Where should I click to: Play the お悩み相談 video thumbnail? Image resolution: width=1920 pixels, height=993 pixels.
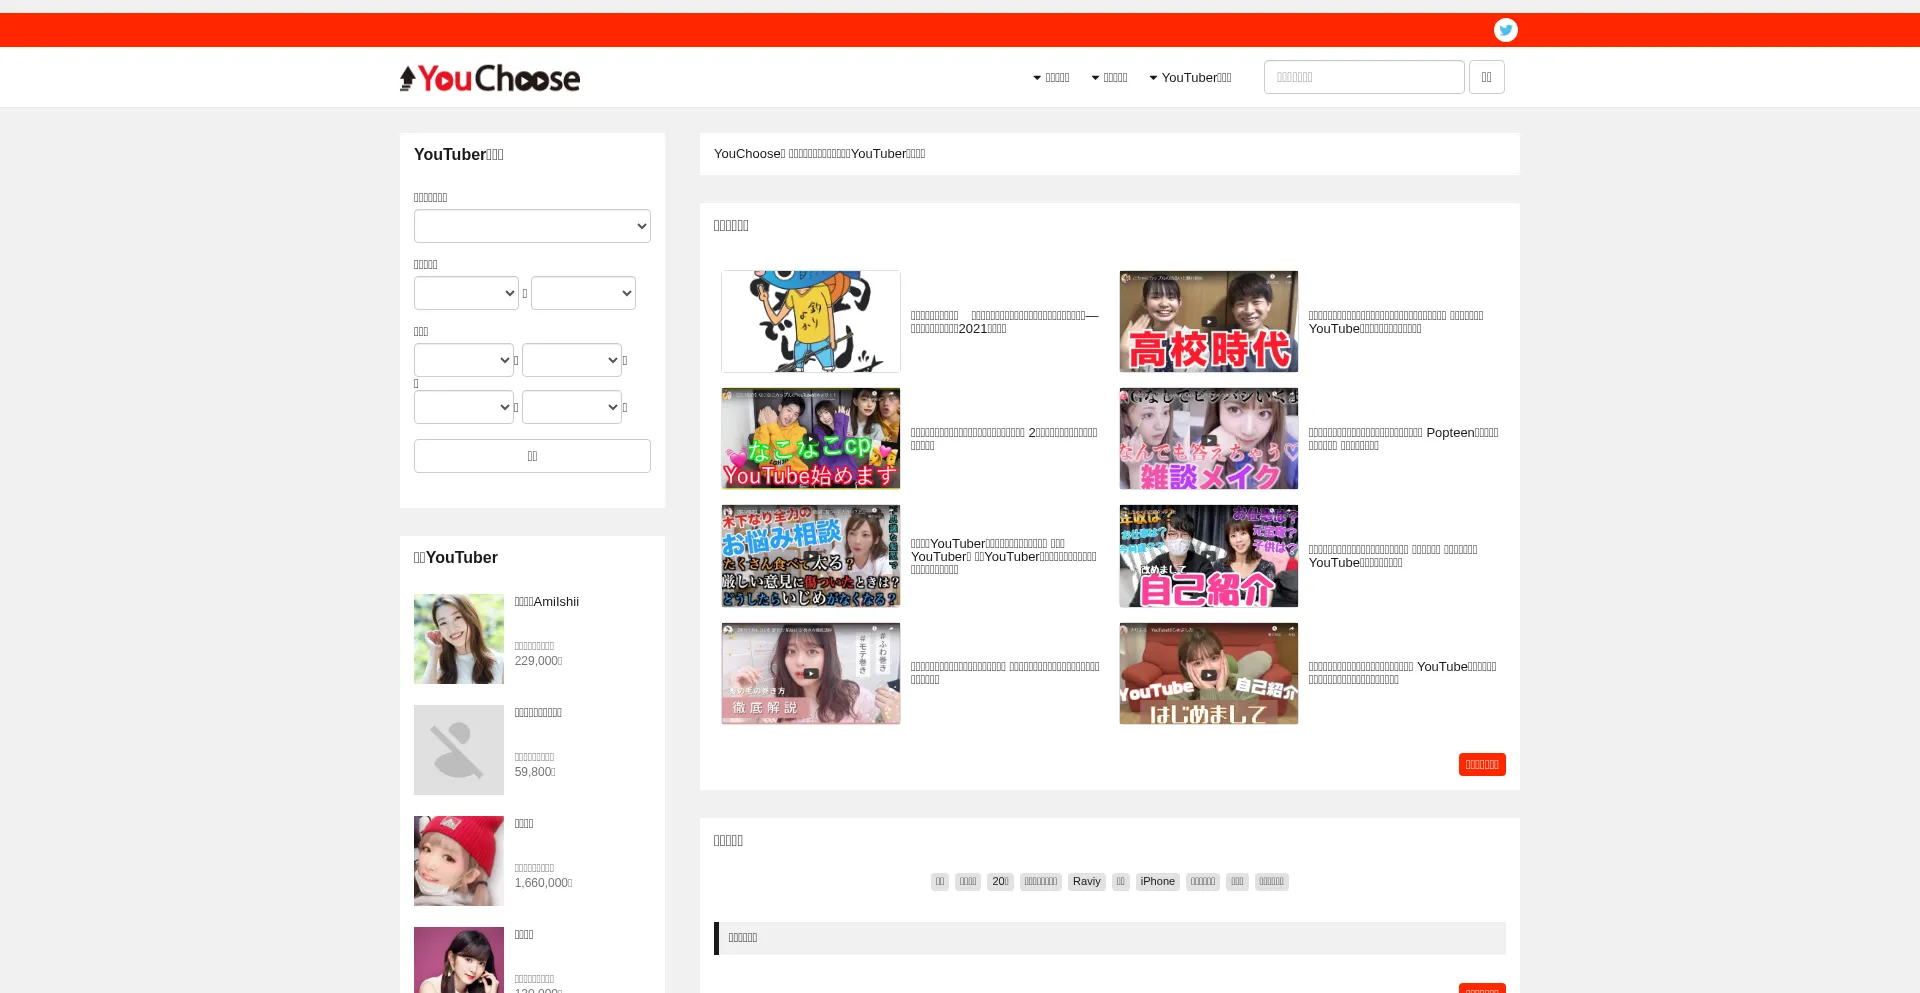coord(810,556)
